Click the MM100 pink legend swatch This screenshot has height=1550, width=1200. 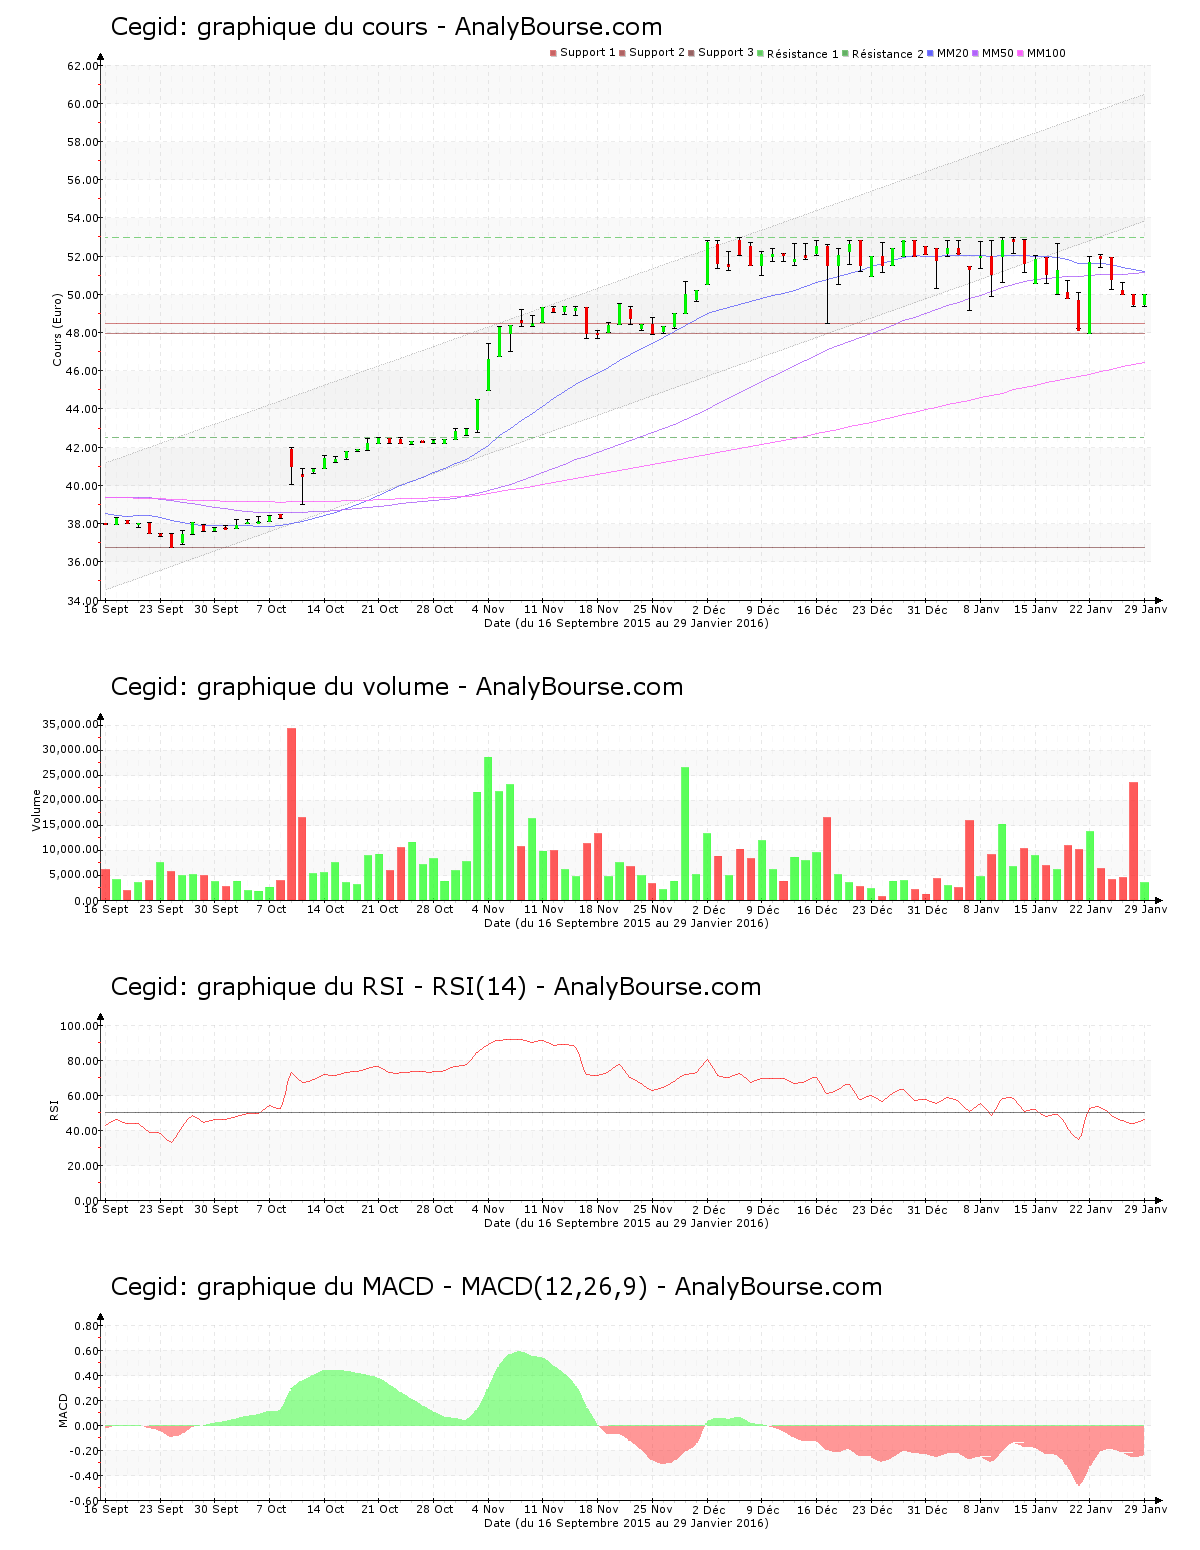[1021, 53]
